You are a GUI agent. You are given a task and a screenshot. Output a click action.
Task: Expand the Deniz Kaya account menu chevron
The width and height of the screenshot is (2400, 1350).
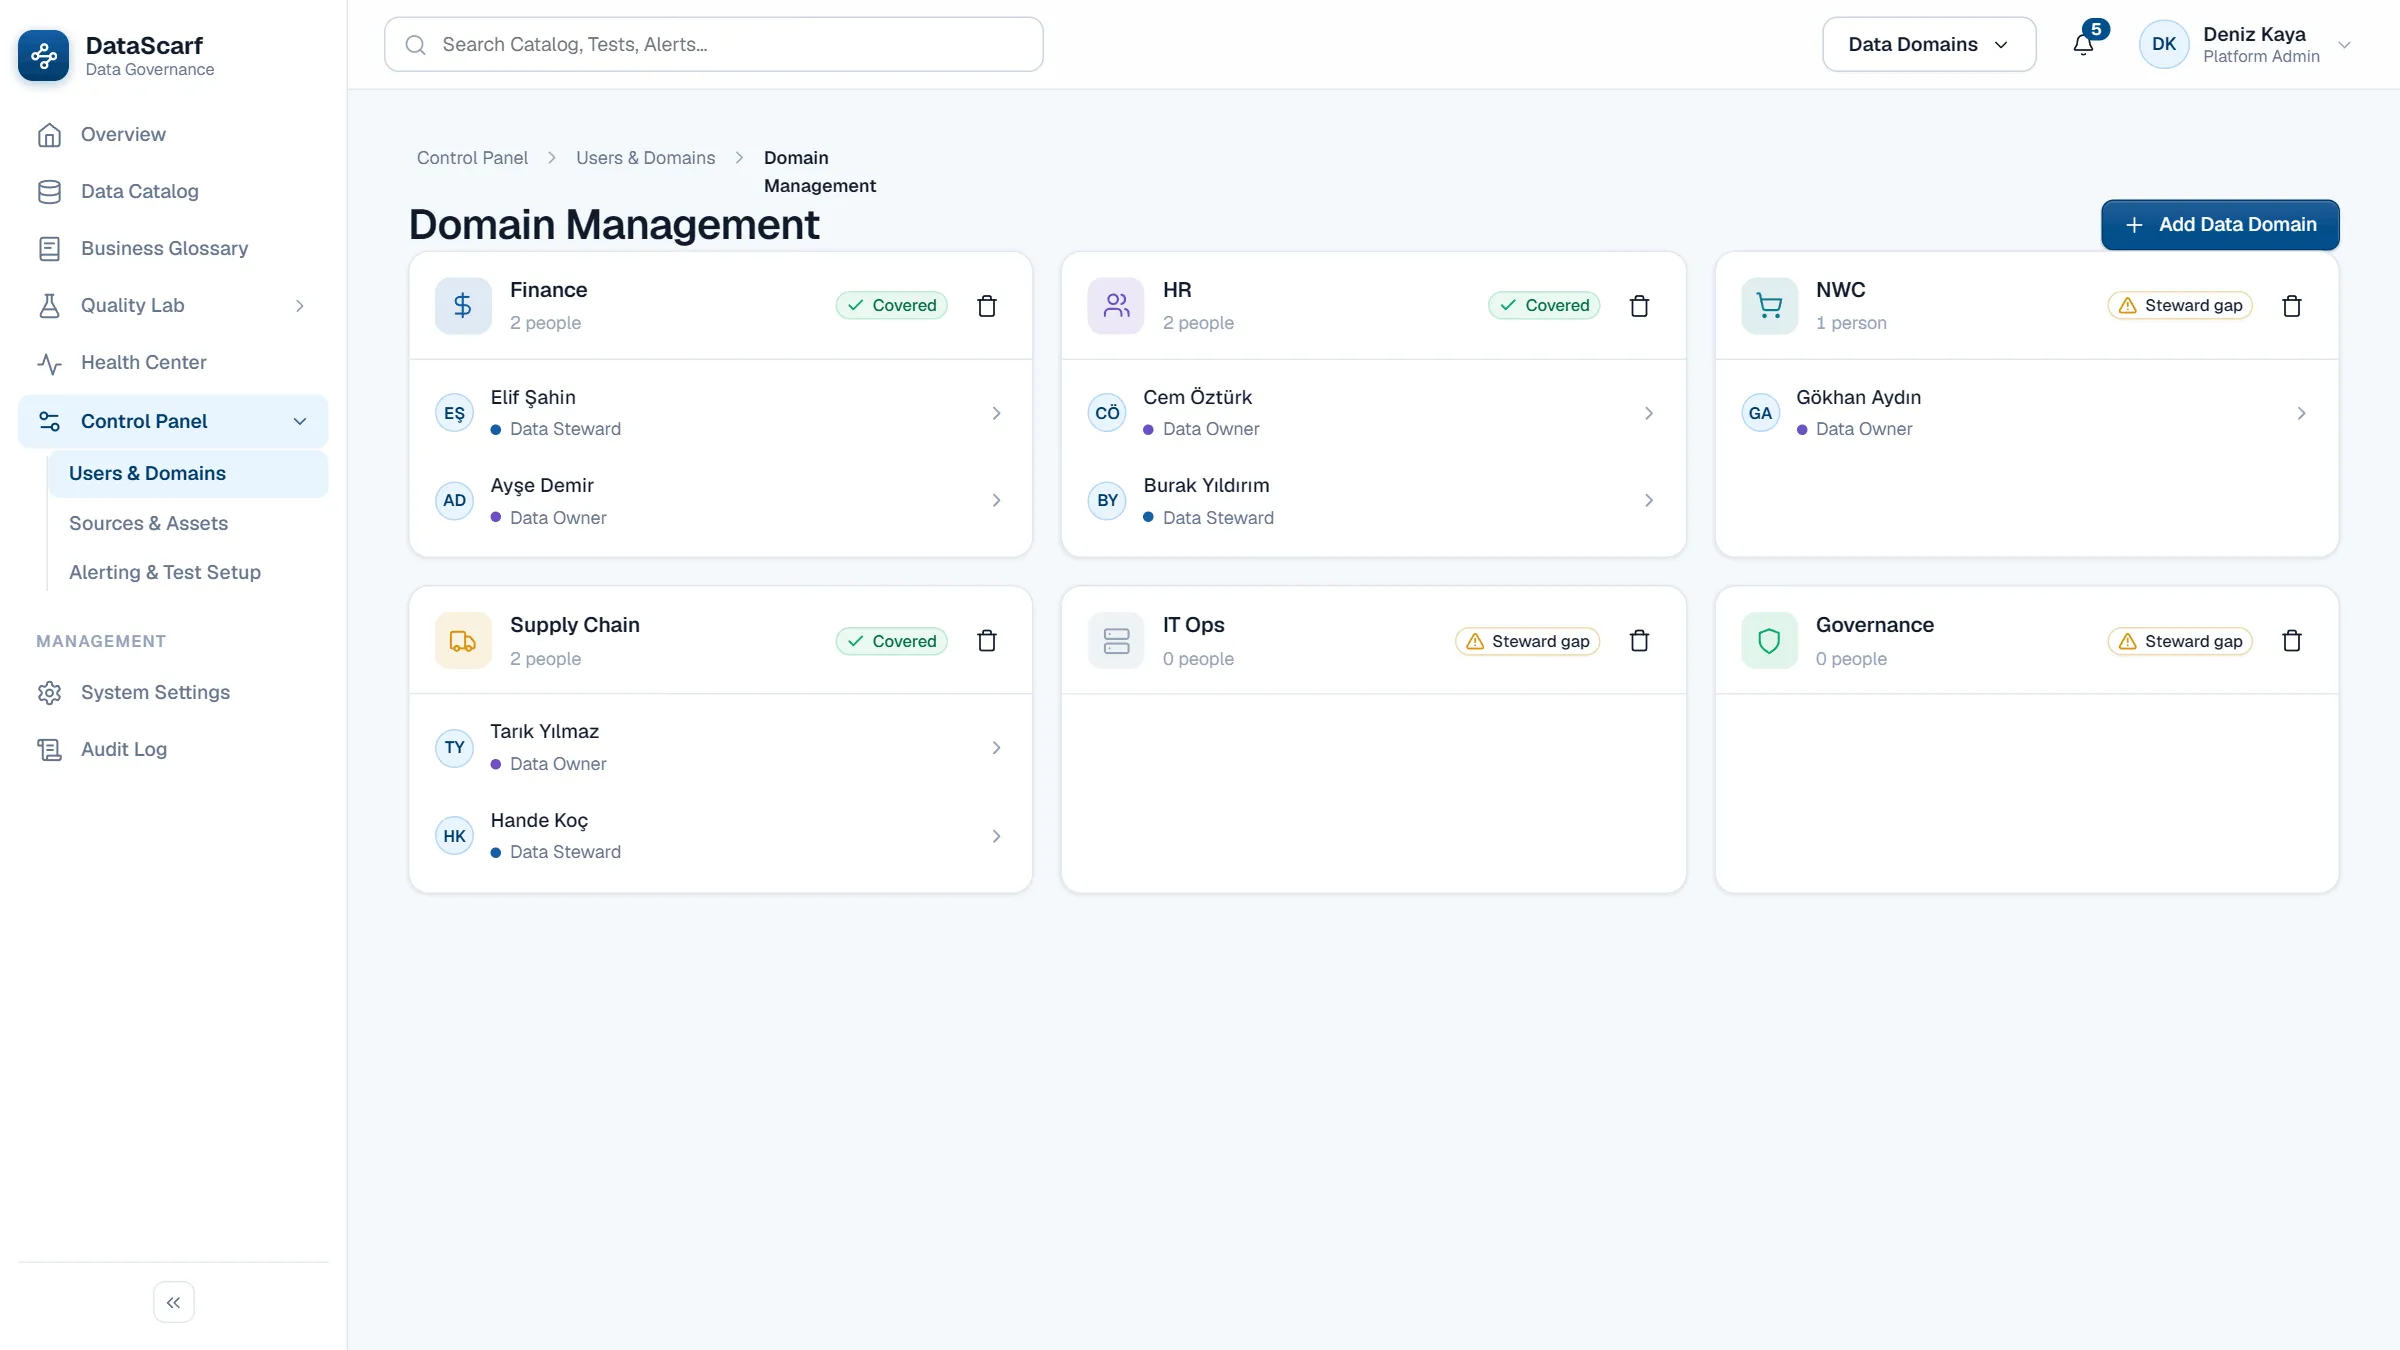click(2344, 45)
